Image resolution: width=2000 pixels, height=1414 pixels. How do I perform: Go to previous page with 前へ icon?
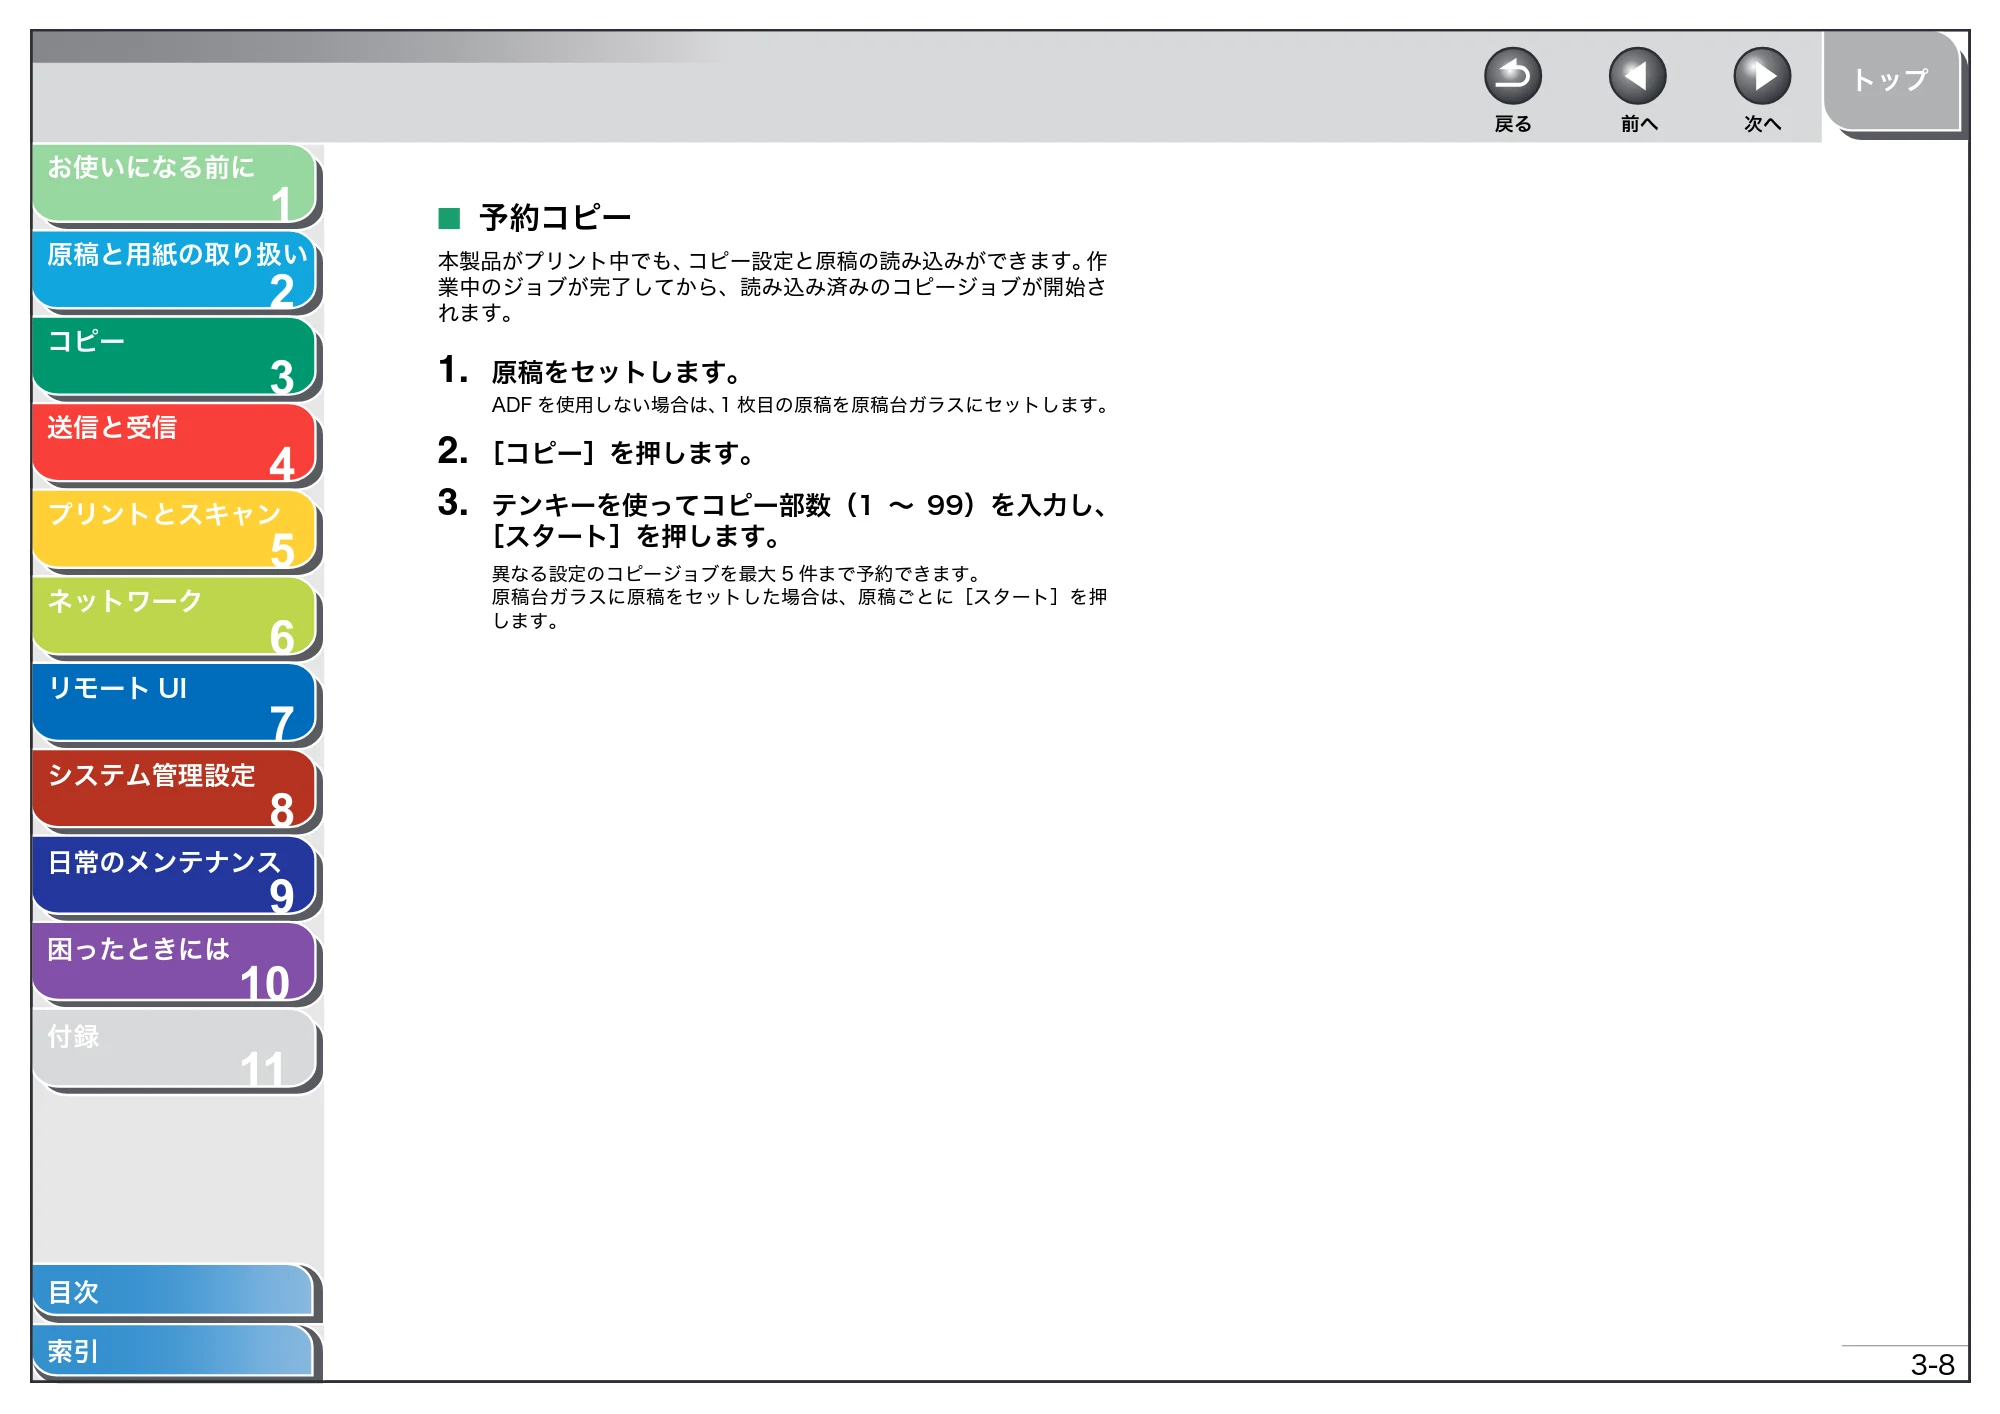tap(1637, 76)
